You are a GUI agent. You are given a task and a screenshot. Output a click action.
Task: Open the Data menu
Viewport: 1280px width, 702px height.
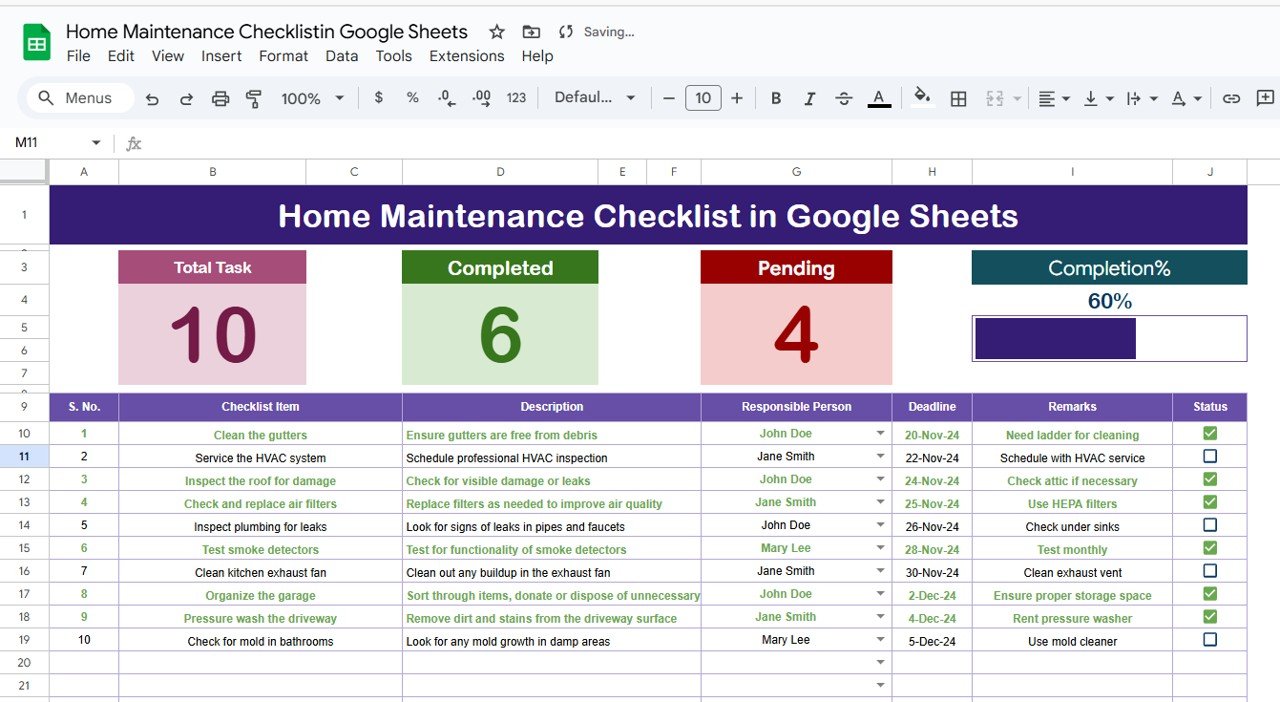(x=341, y=56)
